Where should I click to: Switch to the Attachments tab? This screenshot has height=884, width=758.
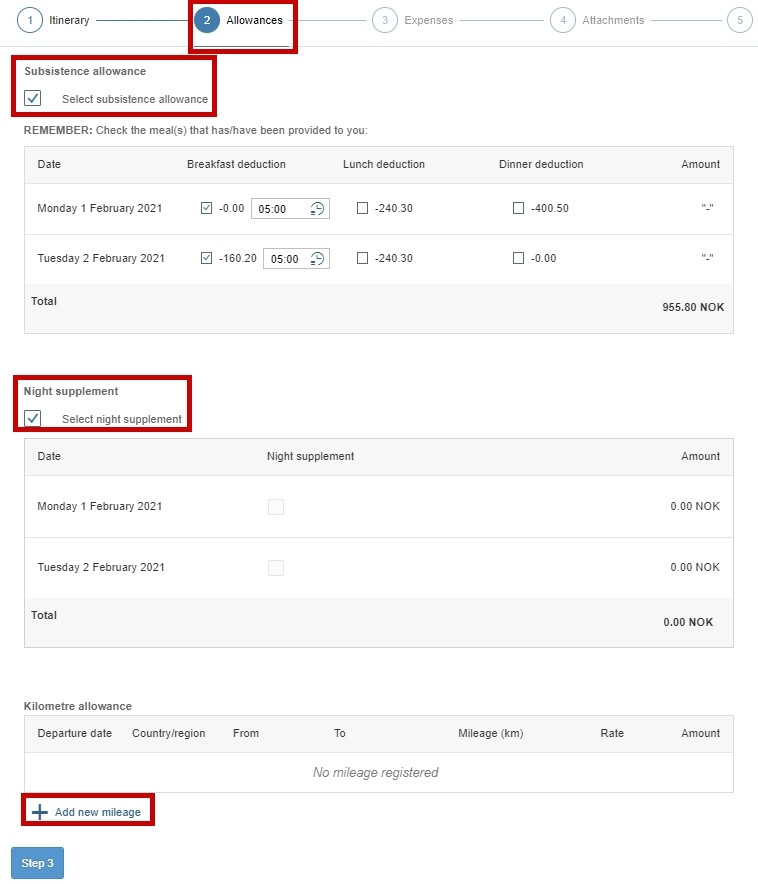pos(613,20)
